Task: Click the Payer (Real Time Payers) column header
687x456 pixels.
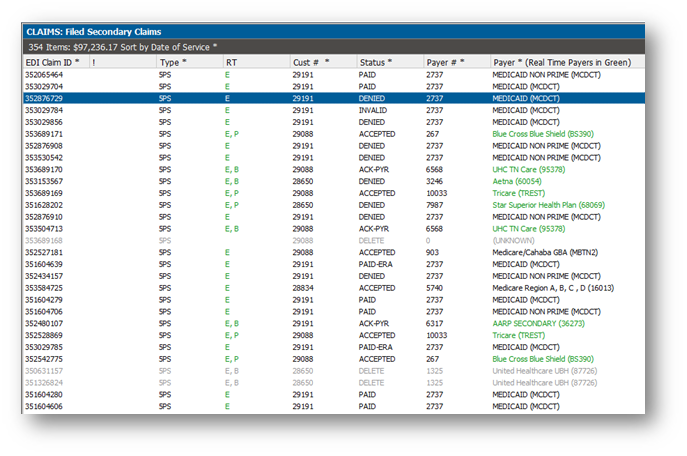Action: tap(561, 62)
